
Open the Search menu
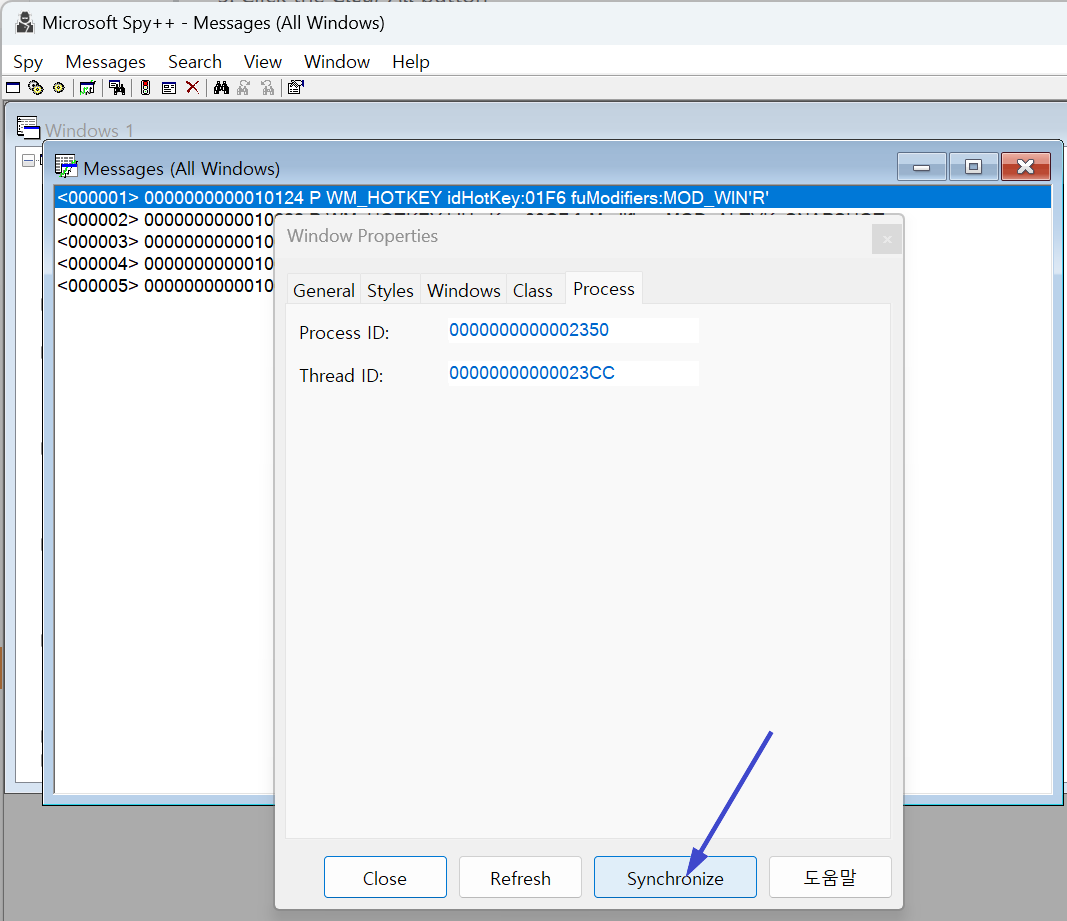(x=195, y=62)
